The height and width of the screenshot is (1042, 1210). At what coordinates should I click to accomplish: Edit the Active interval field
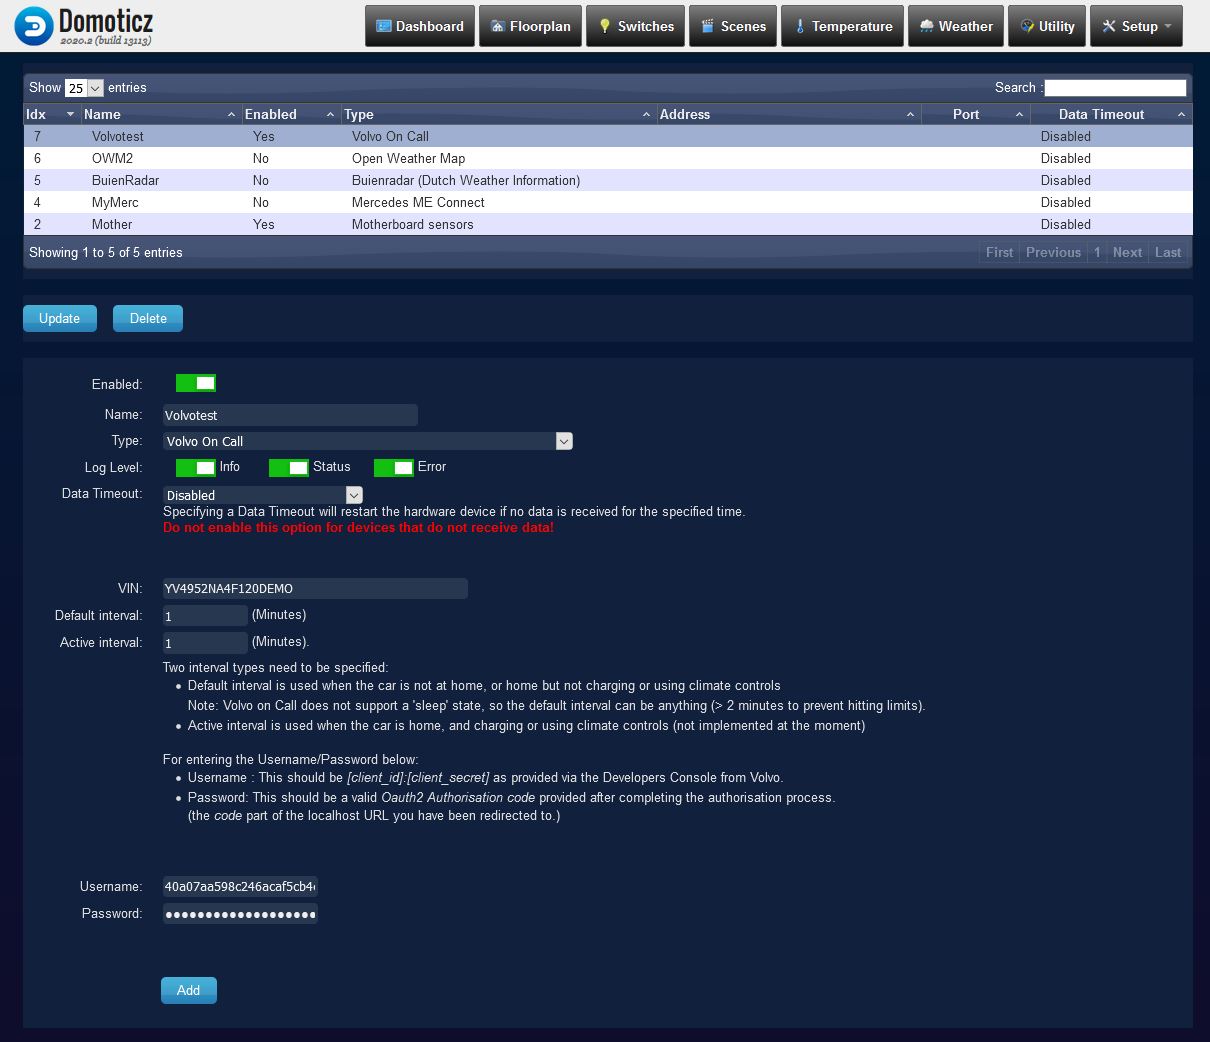click(205, 643)
